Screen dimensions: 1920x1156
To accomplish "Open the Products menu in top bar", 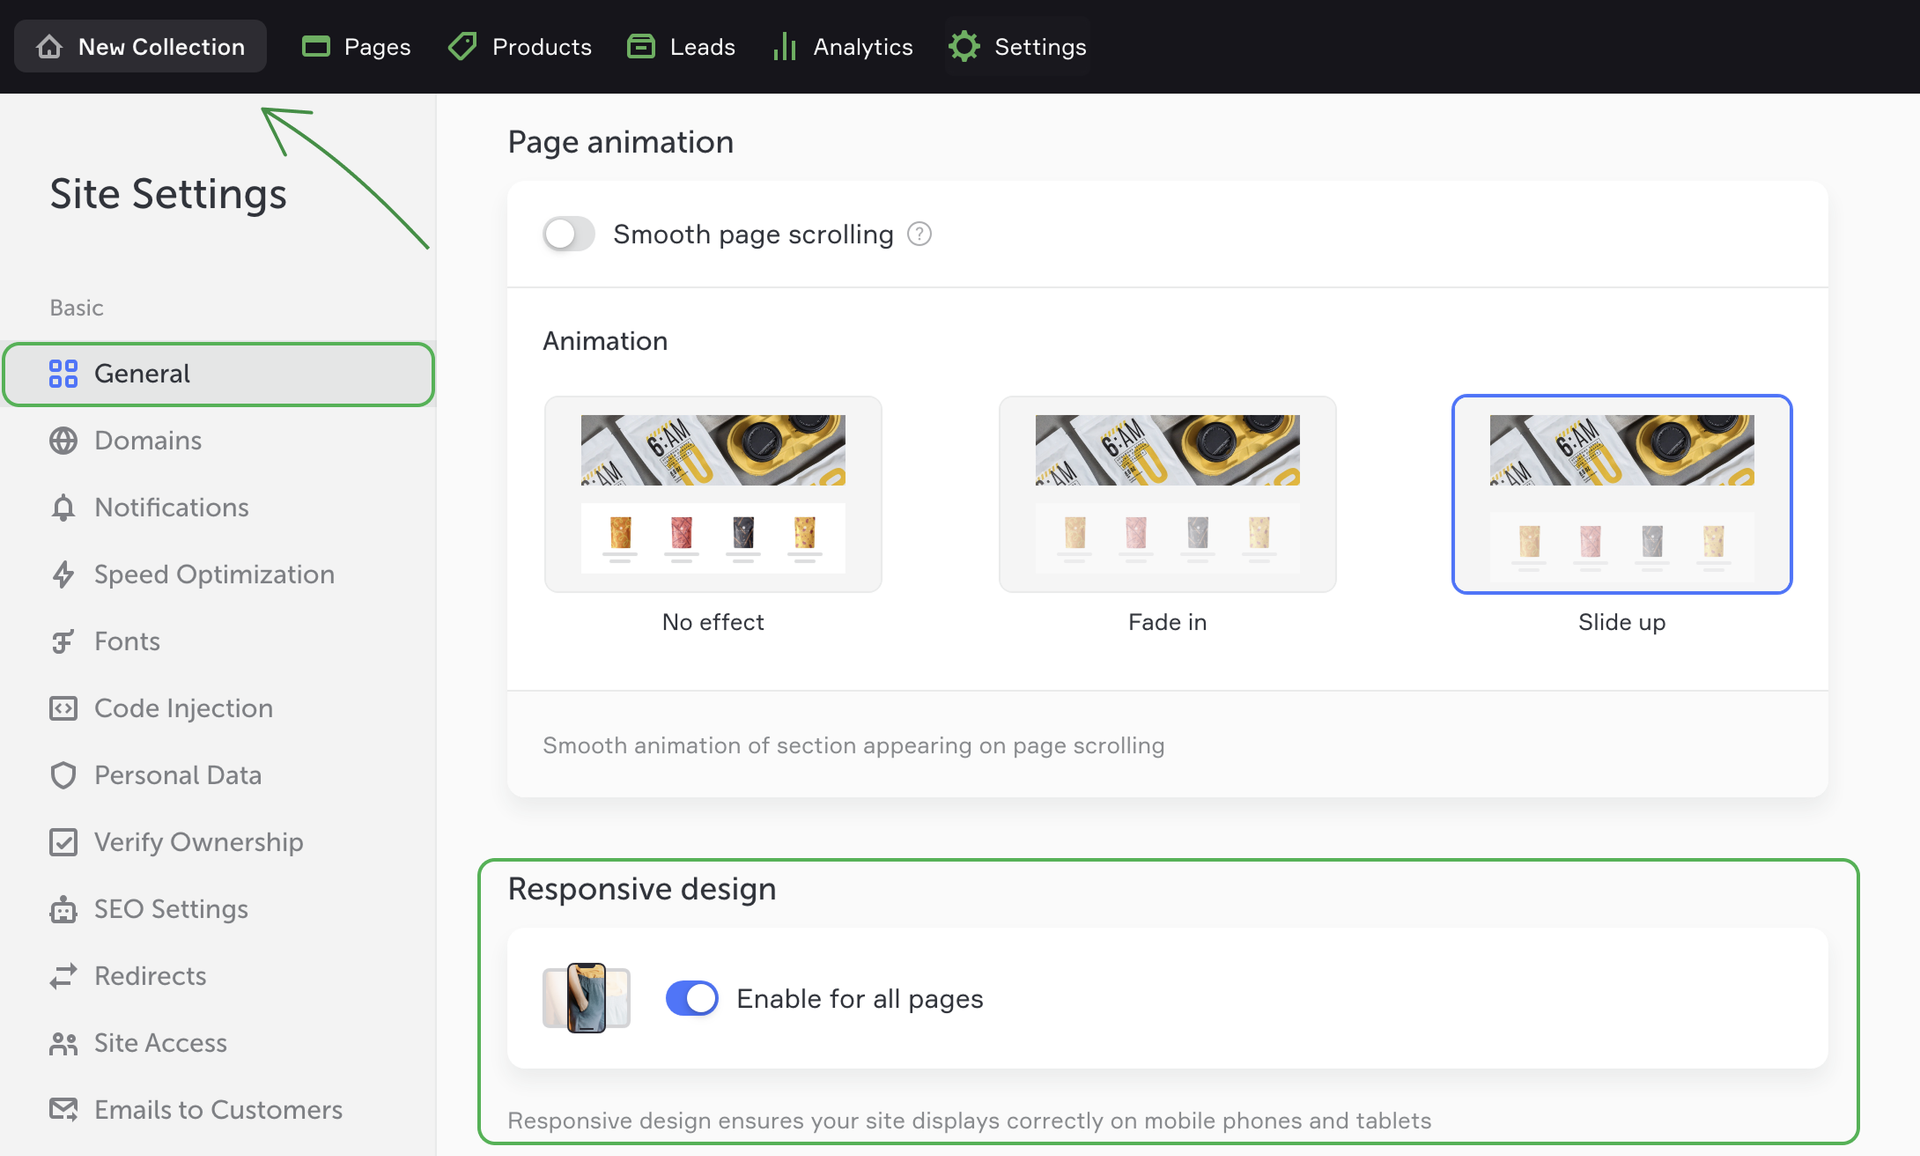I will (x=520, y=47).
